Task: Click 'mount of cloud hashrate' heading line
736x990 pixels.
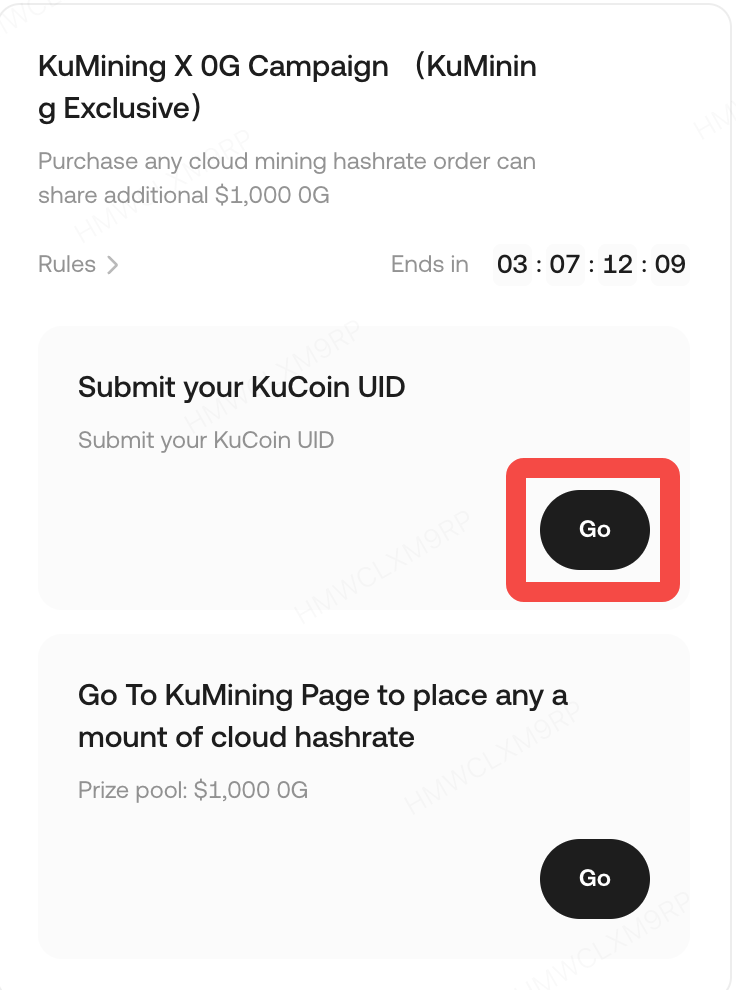Action: click(x=246, y=738)
